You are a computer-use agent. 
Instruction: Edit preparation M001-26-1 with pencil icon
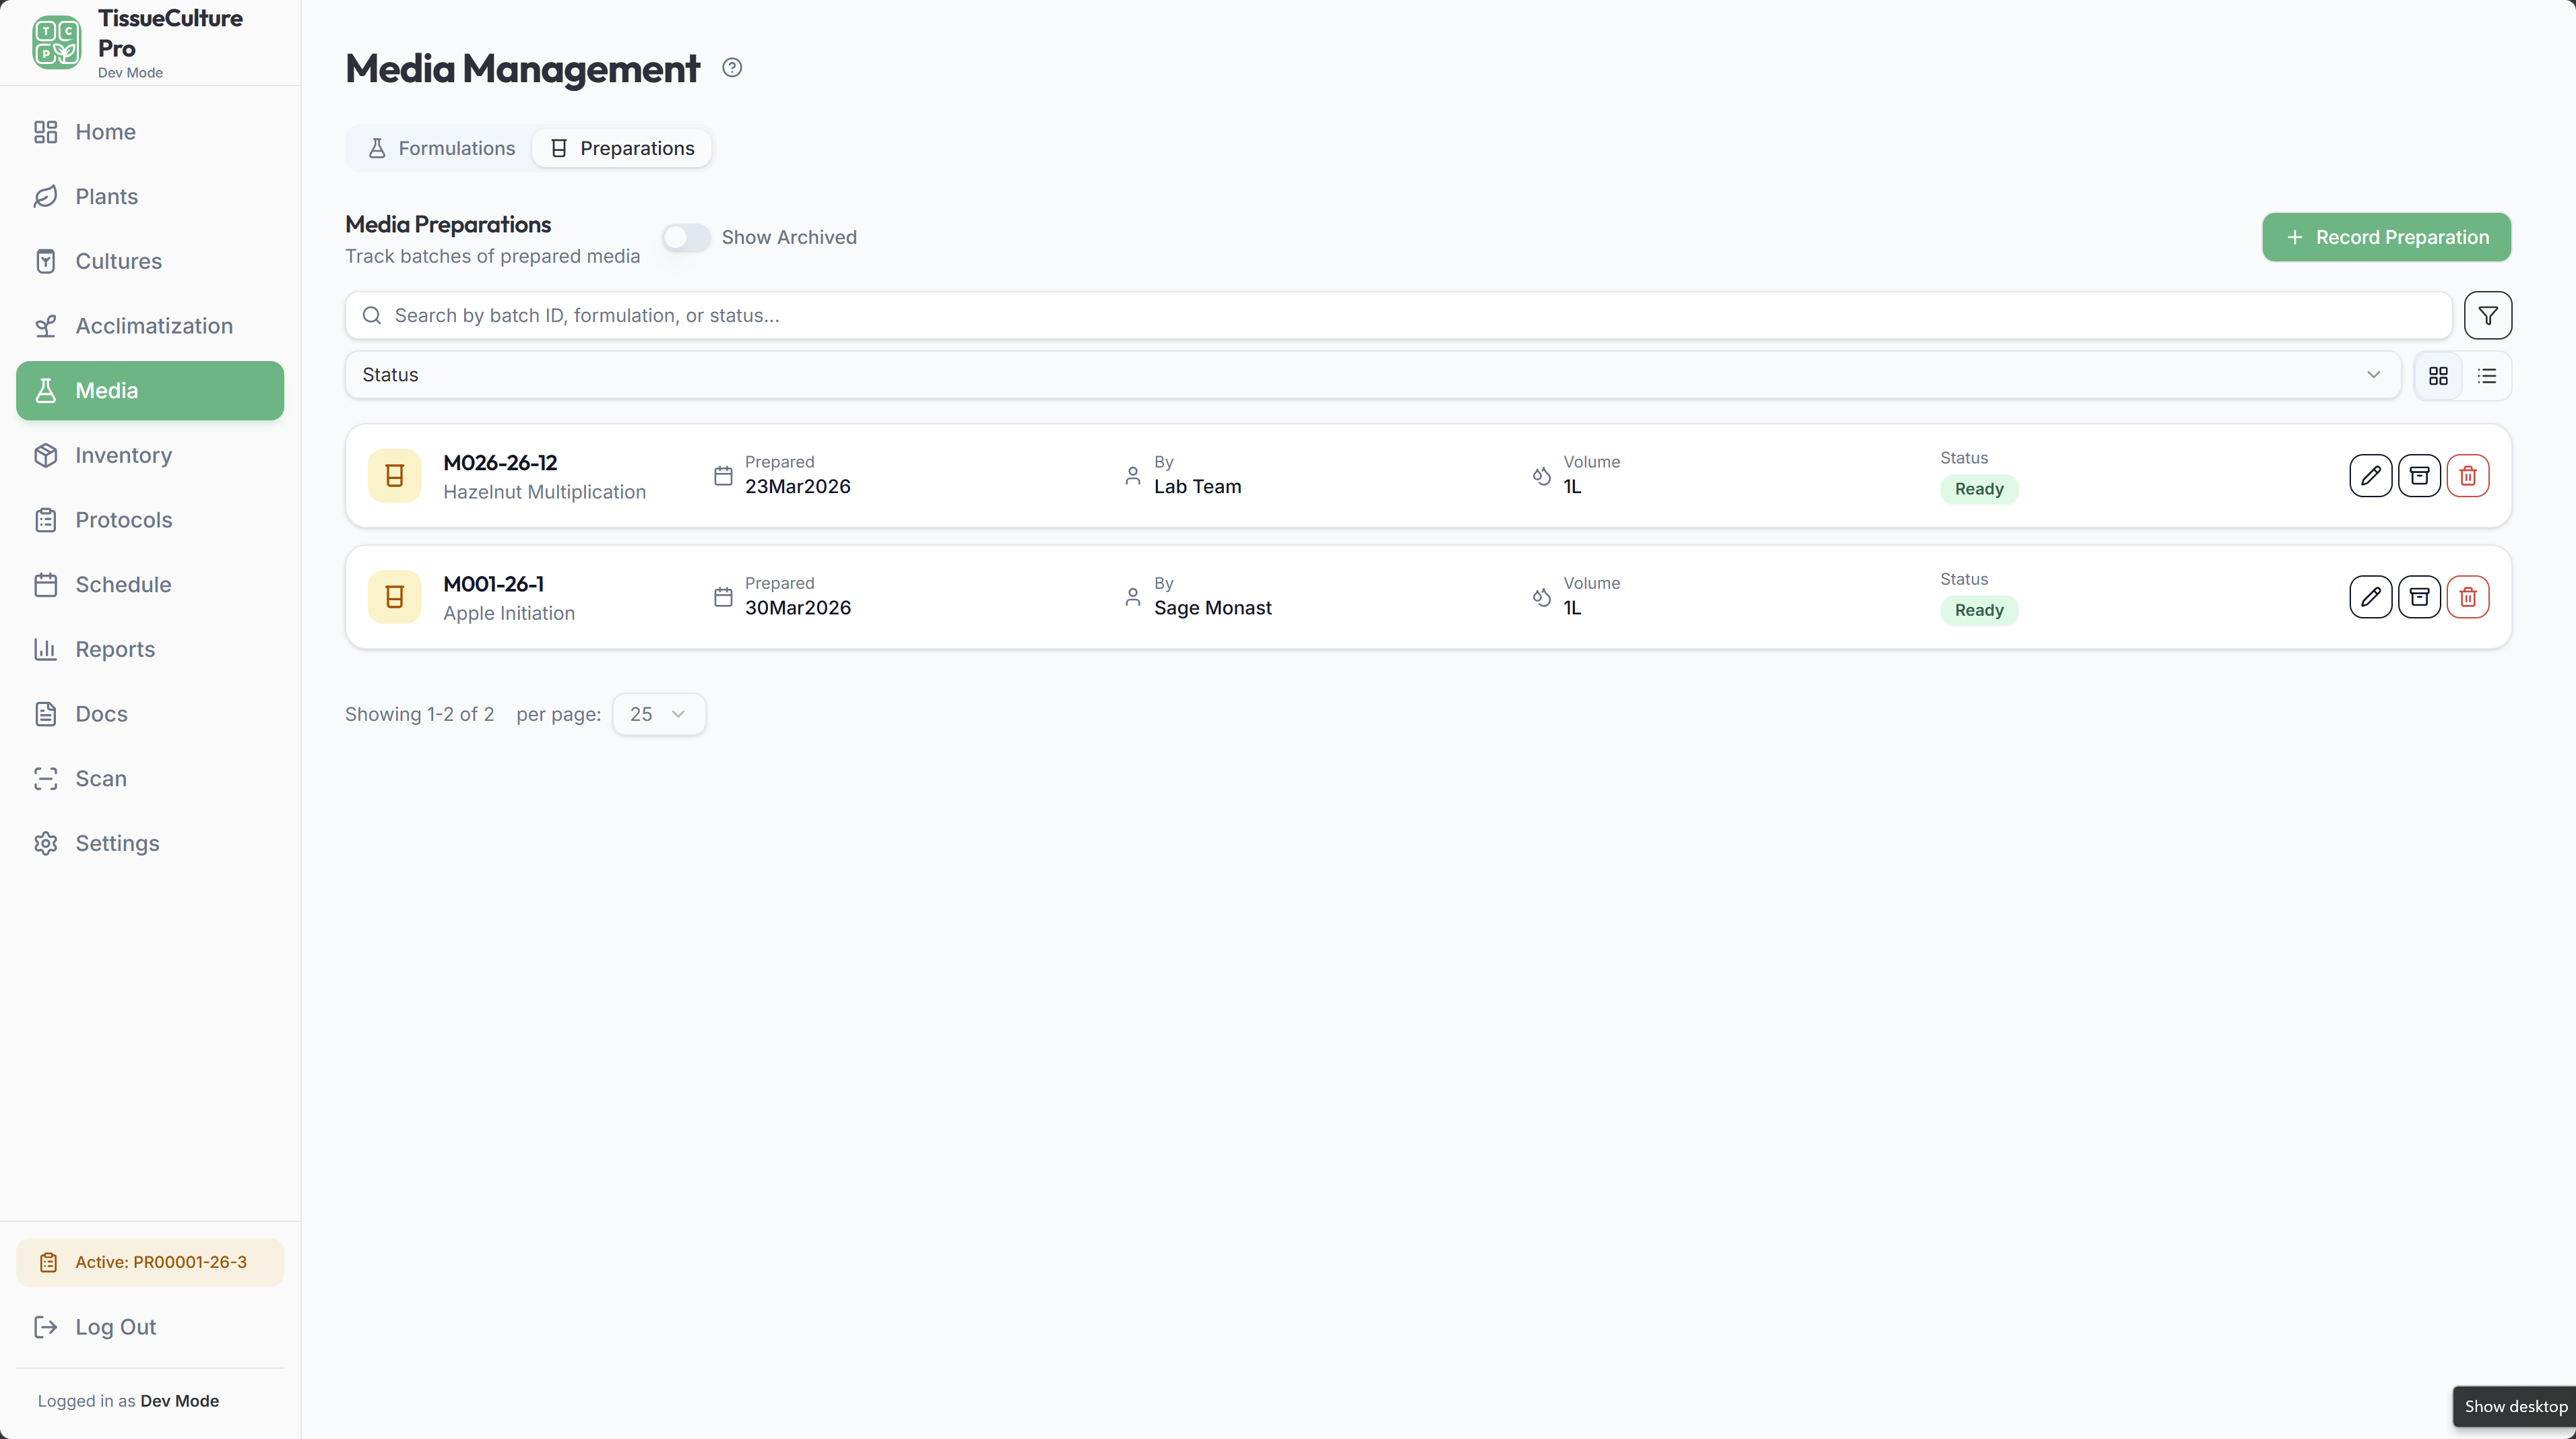tap(2370, 597)
